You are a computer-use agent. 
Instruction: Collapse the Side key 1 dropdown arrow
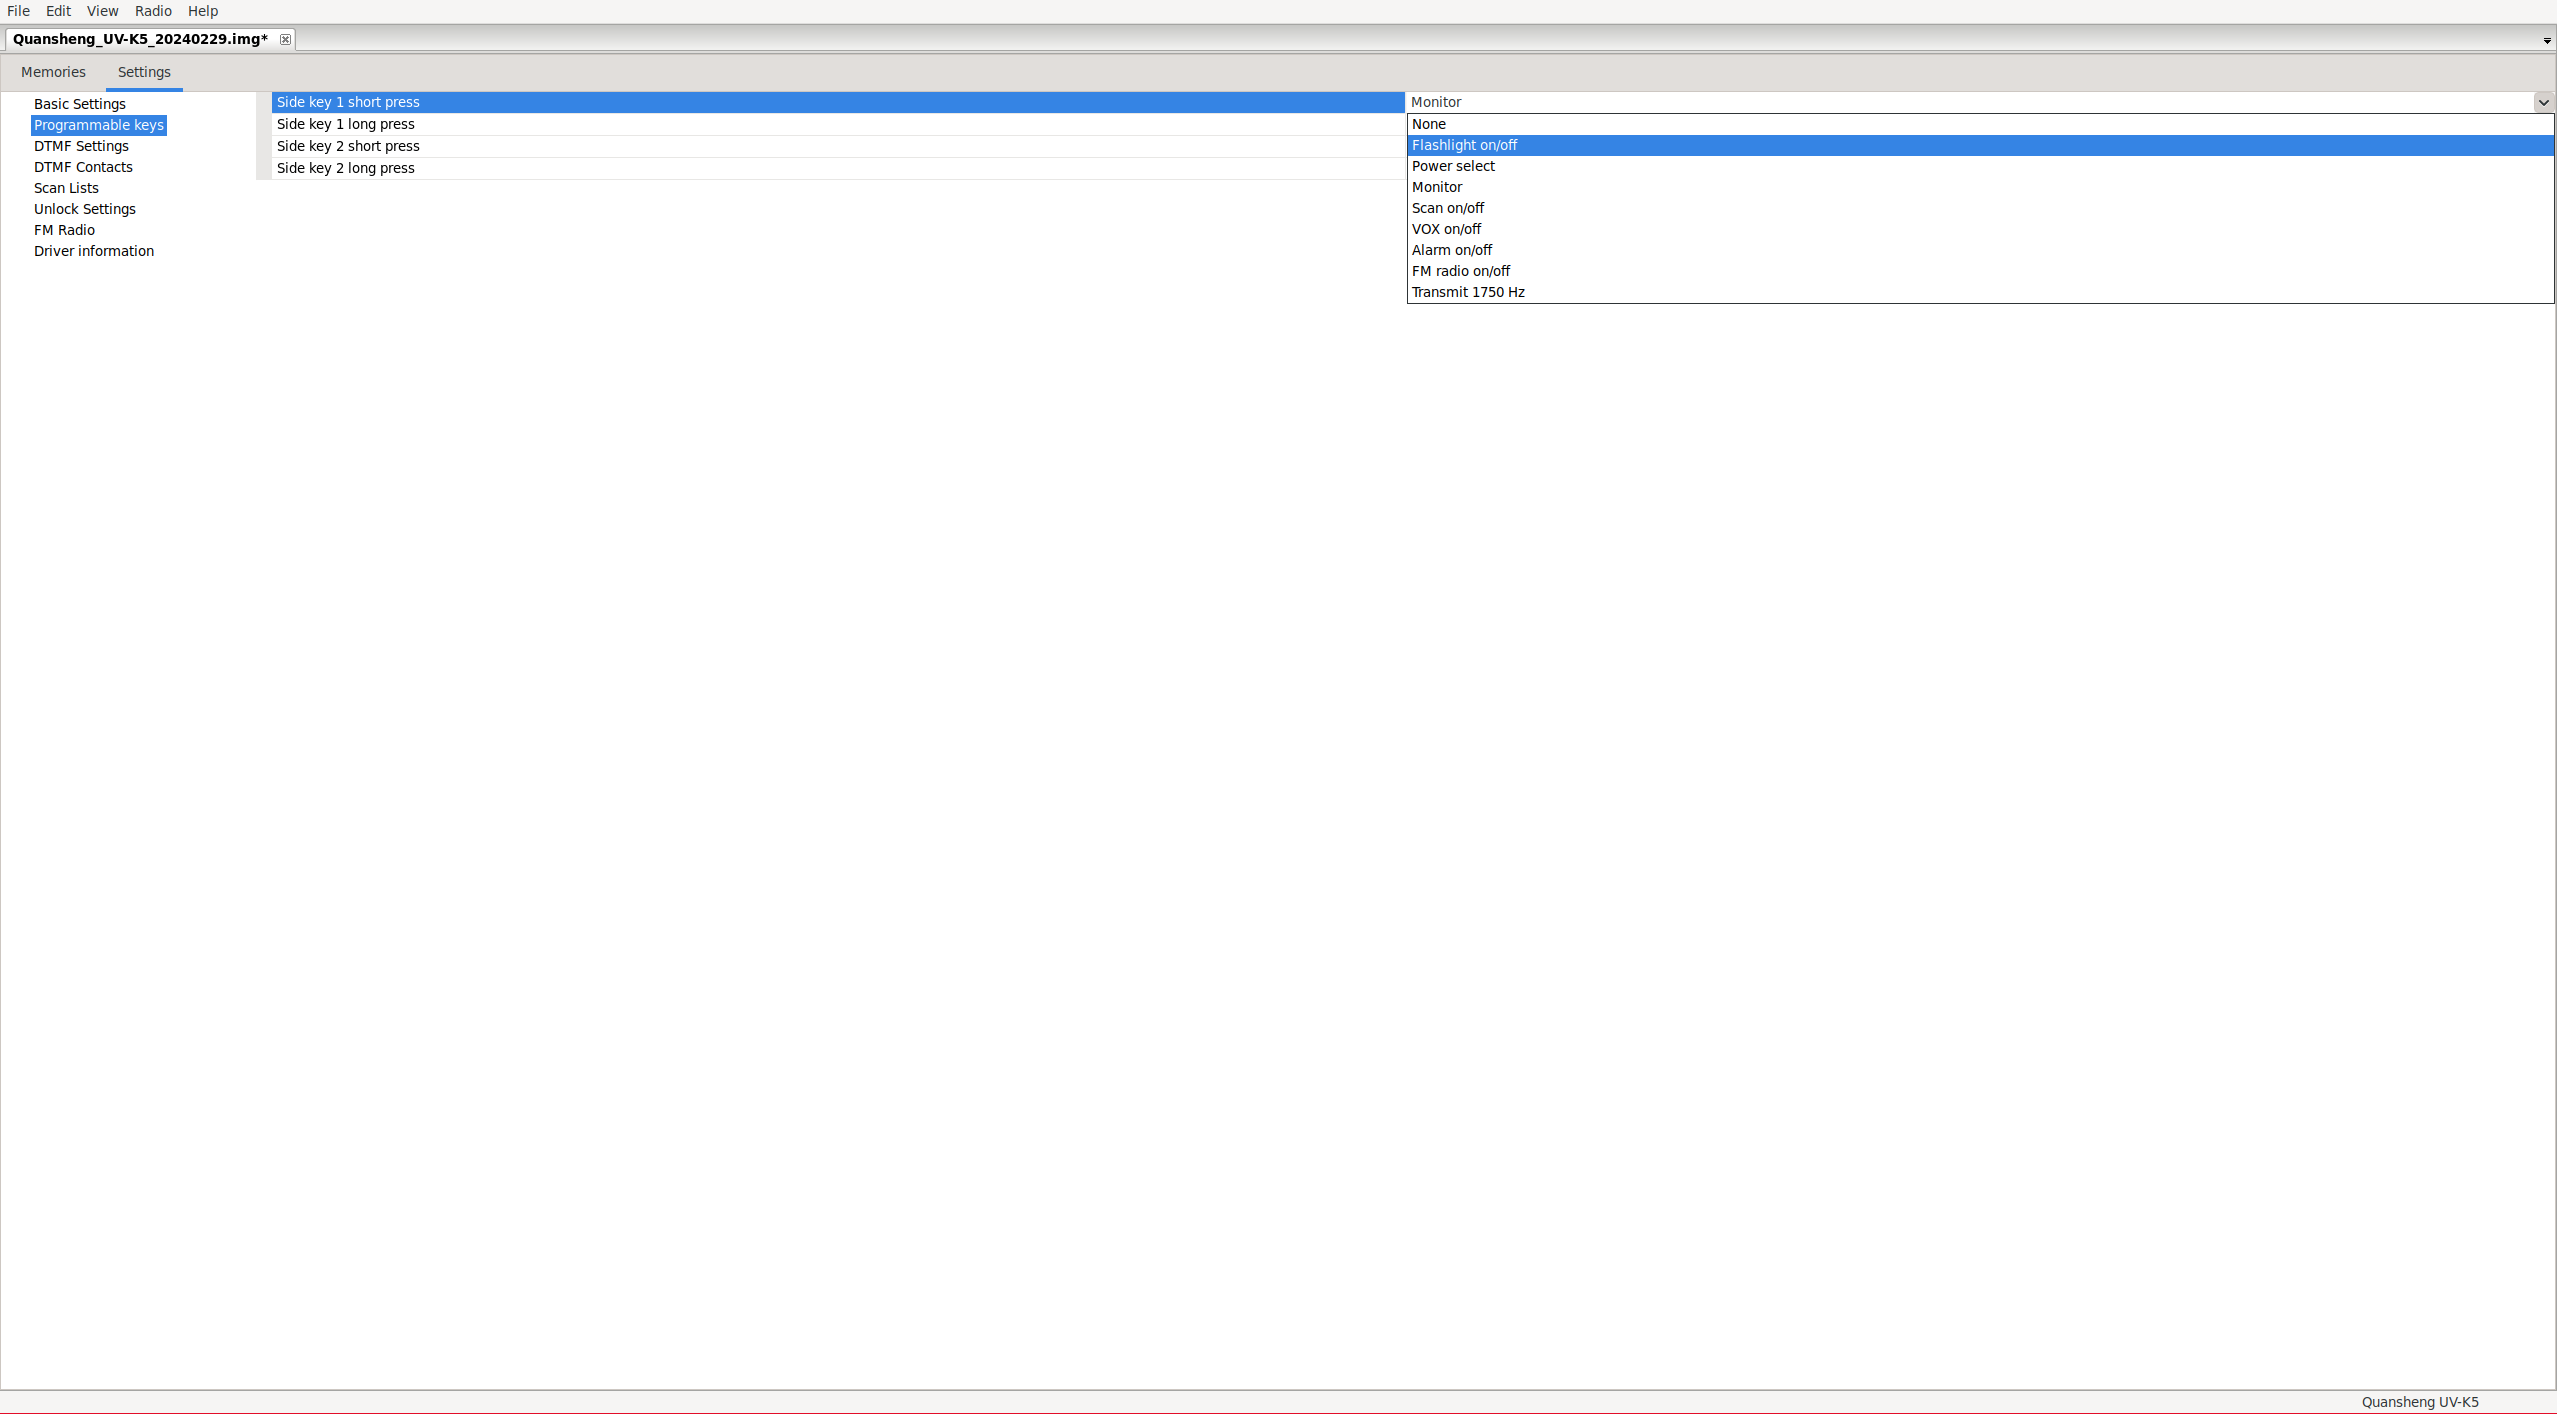[x=2543, y=102]
